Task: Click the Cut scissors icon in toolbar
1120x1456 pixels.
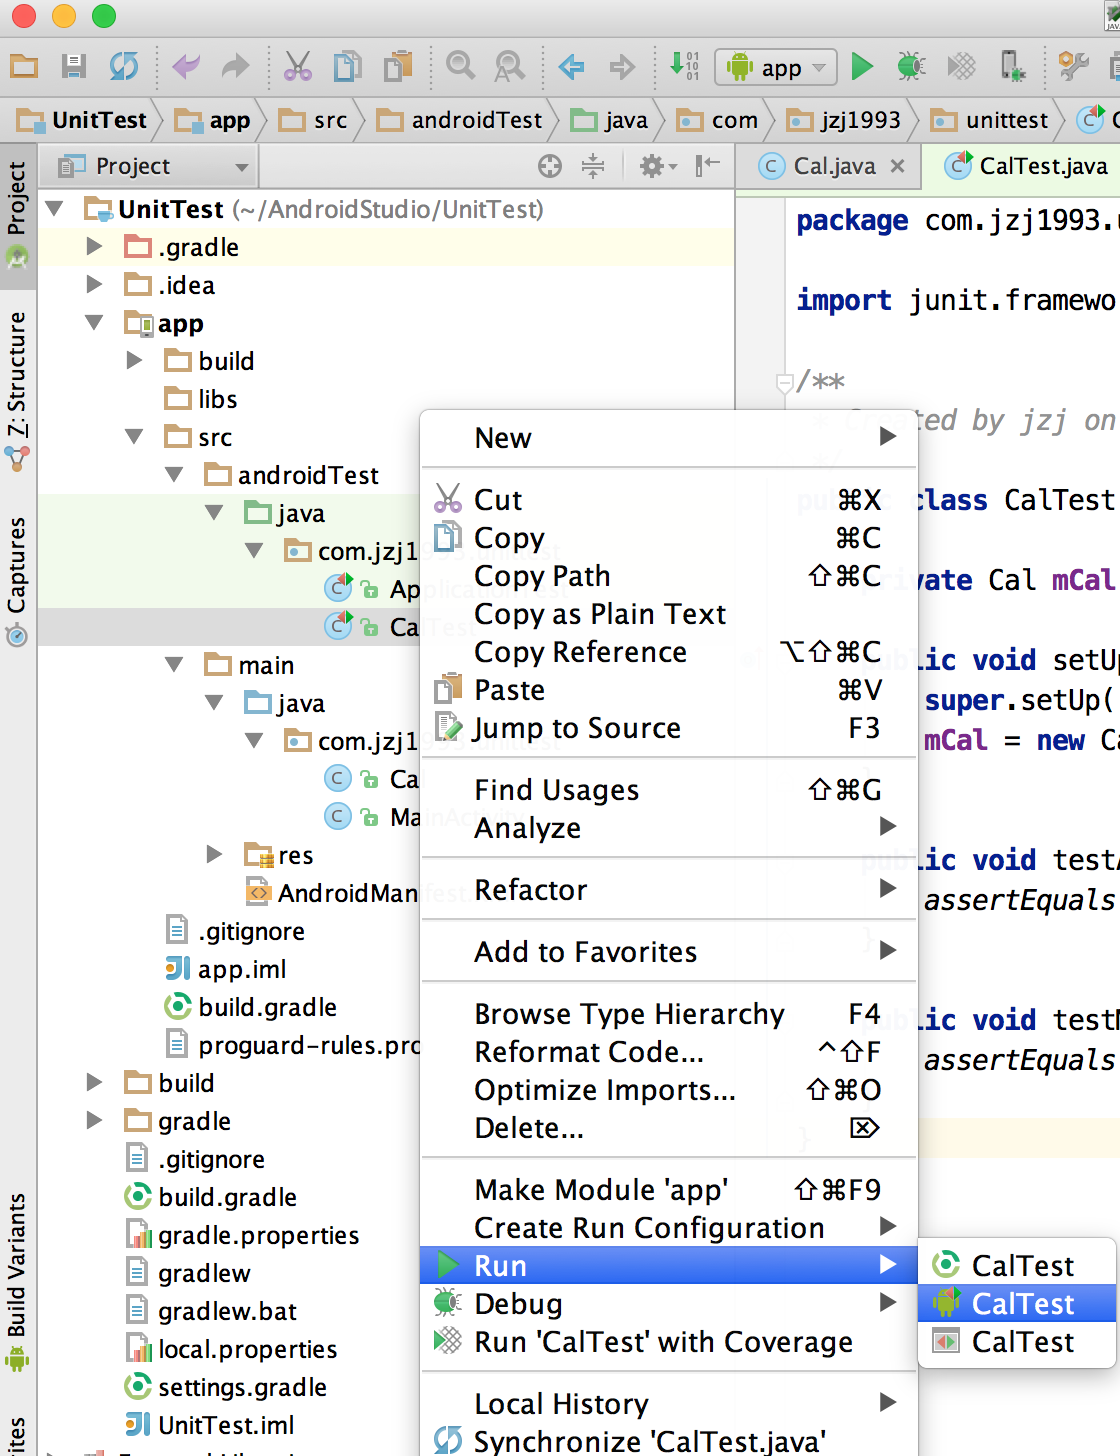Action: pos(297,67)
